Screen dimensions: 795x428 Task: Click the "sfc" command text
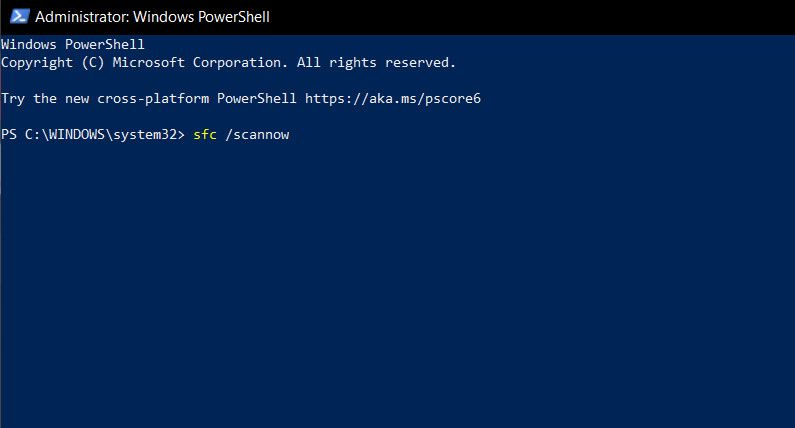pos(205,134)
